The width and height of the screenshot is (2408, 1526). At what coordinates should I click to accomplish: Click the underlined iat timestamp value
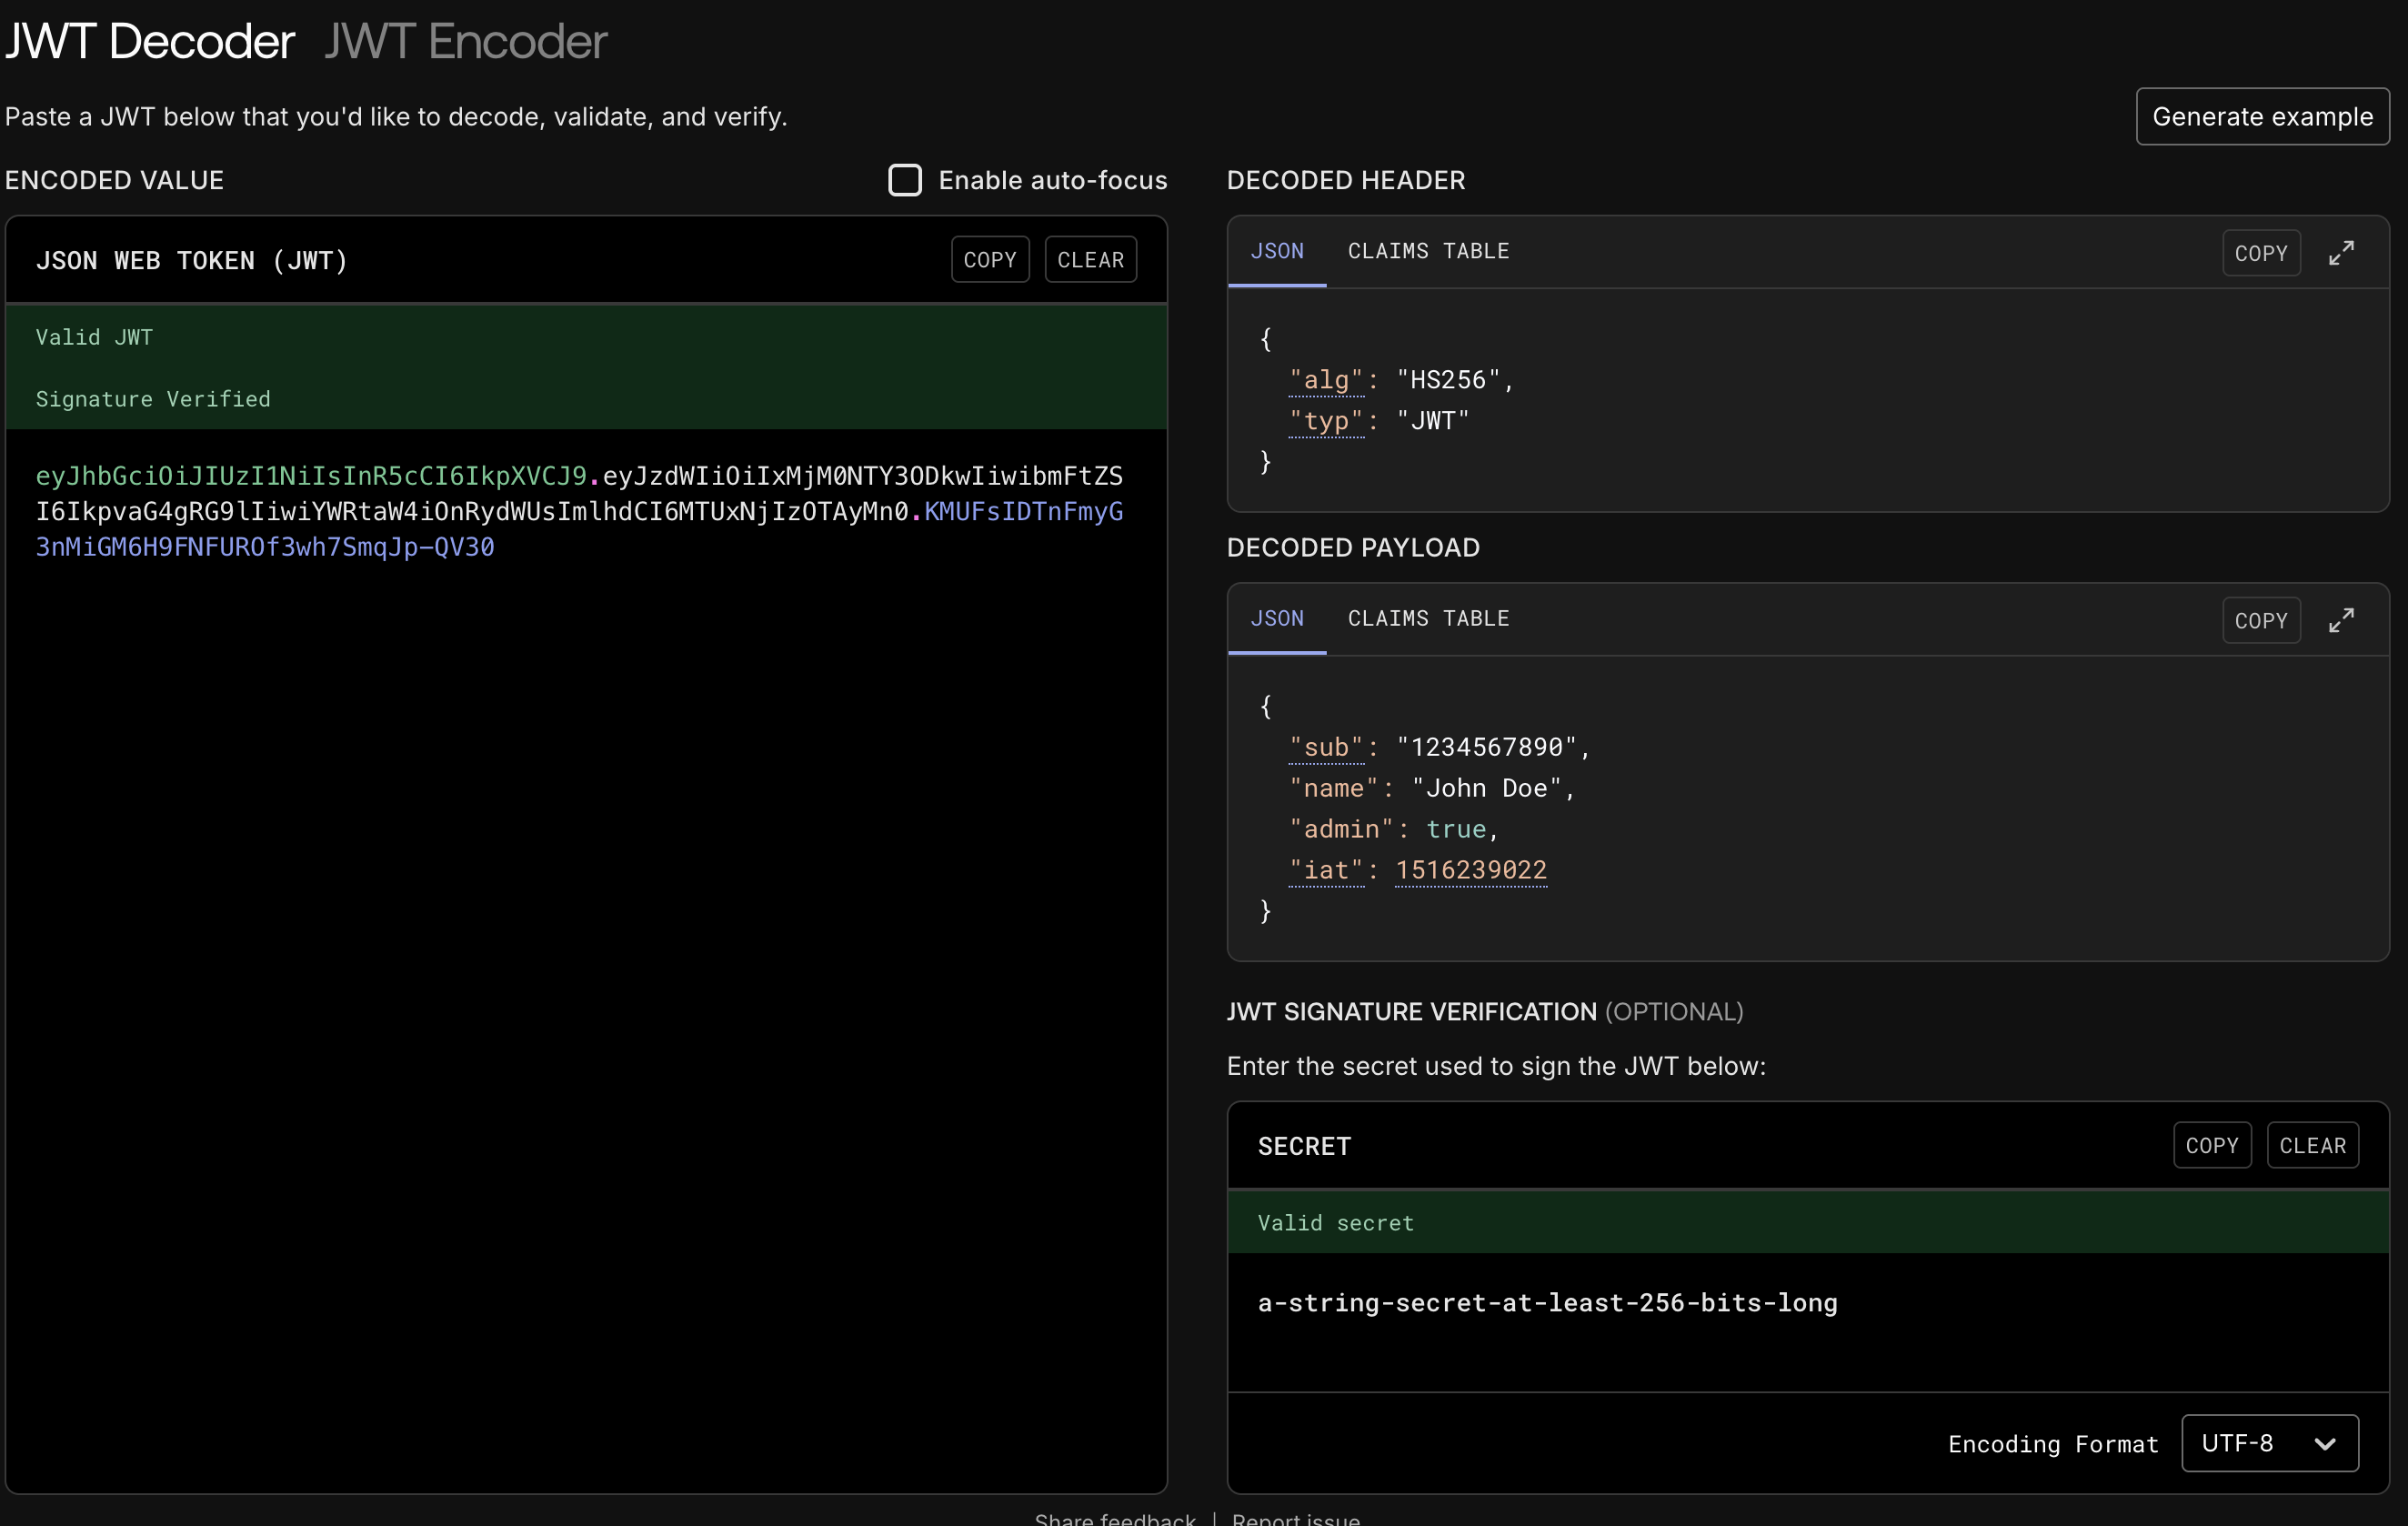pyautogui.click(x=1470, y=870)
